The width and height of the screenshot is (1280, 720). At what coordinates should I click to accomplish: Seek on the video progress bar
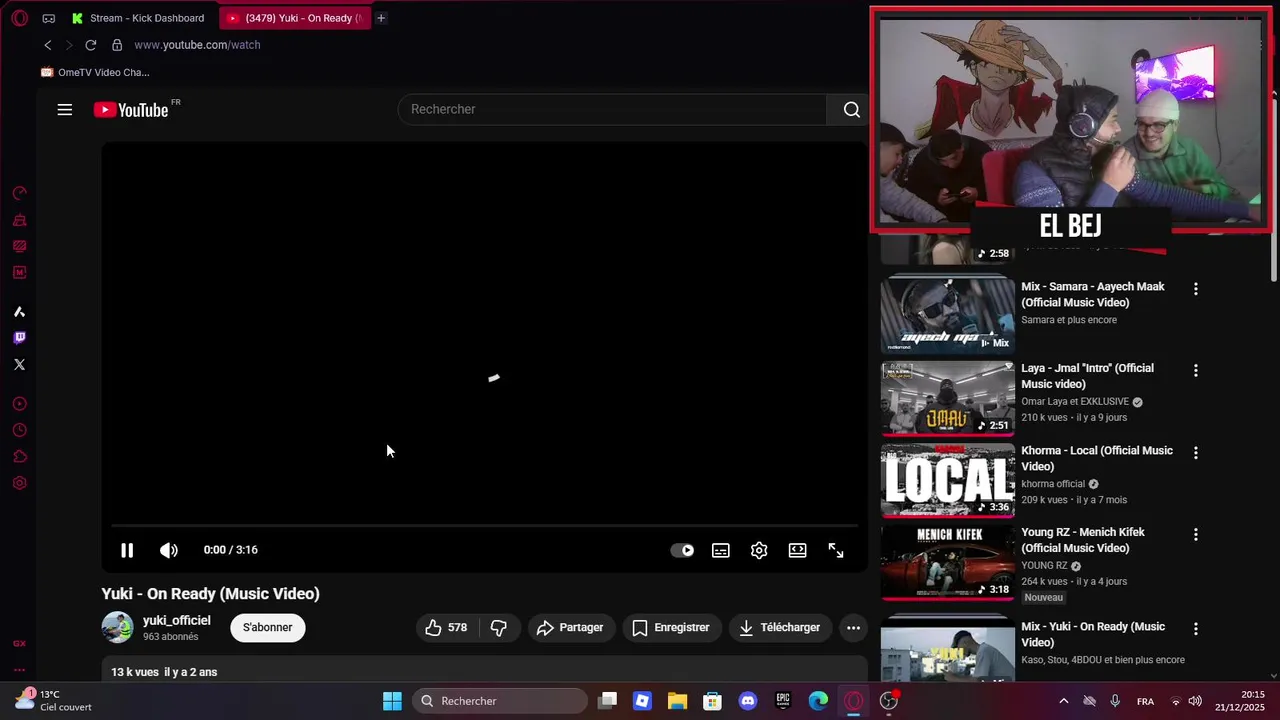(x=484, y=525)
